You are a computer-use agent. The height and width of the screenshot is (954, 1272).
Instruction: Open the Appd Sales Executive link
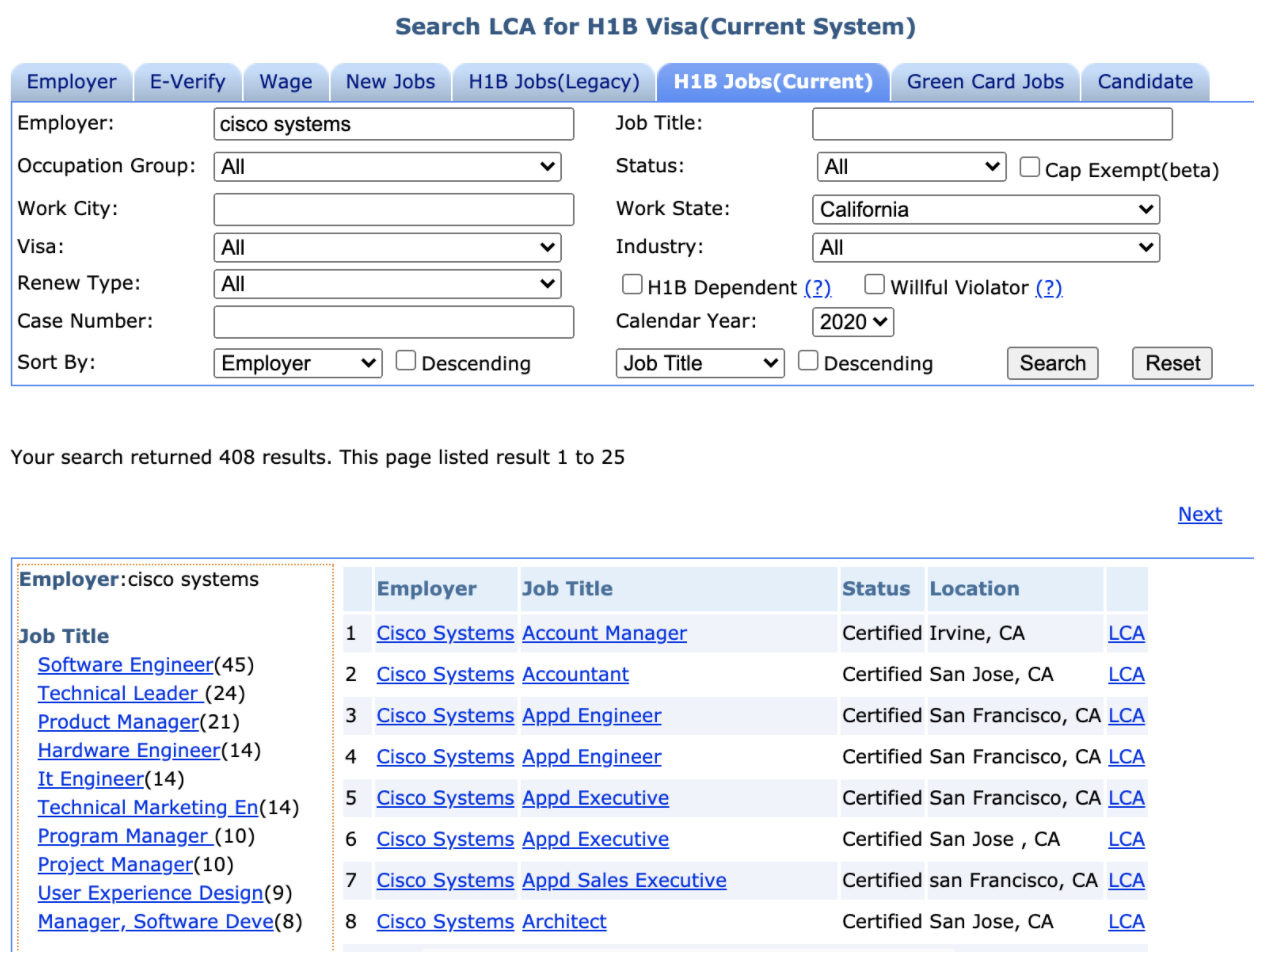tap(624, 881)
